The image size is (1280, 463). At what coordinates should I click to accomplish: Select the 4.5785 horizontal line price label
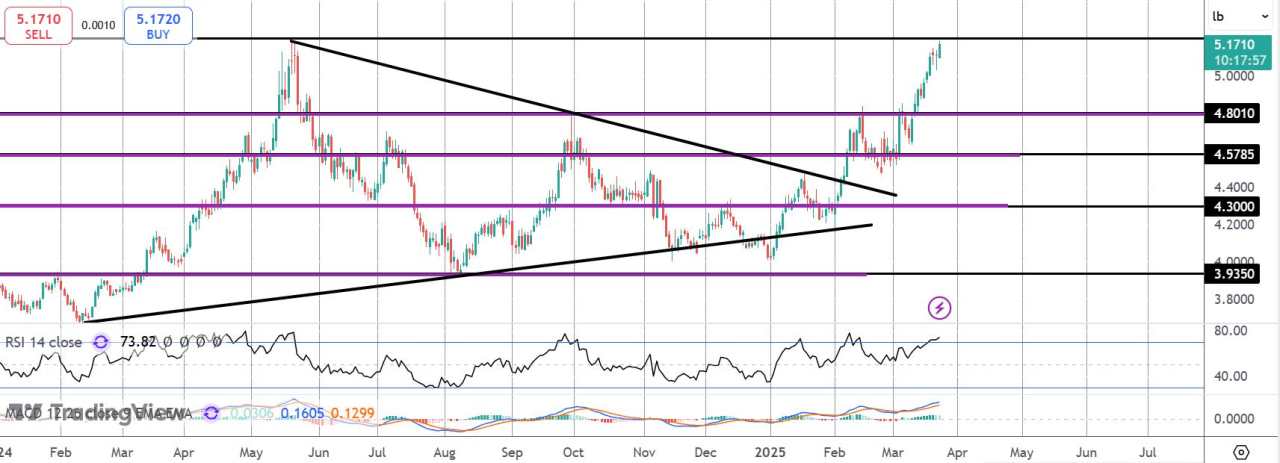[x=1229, y=155]
